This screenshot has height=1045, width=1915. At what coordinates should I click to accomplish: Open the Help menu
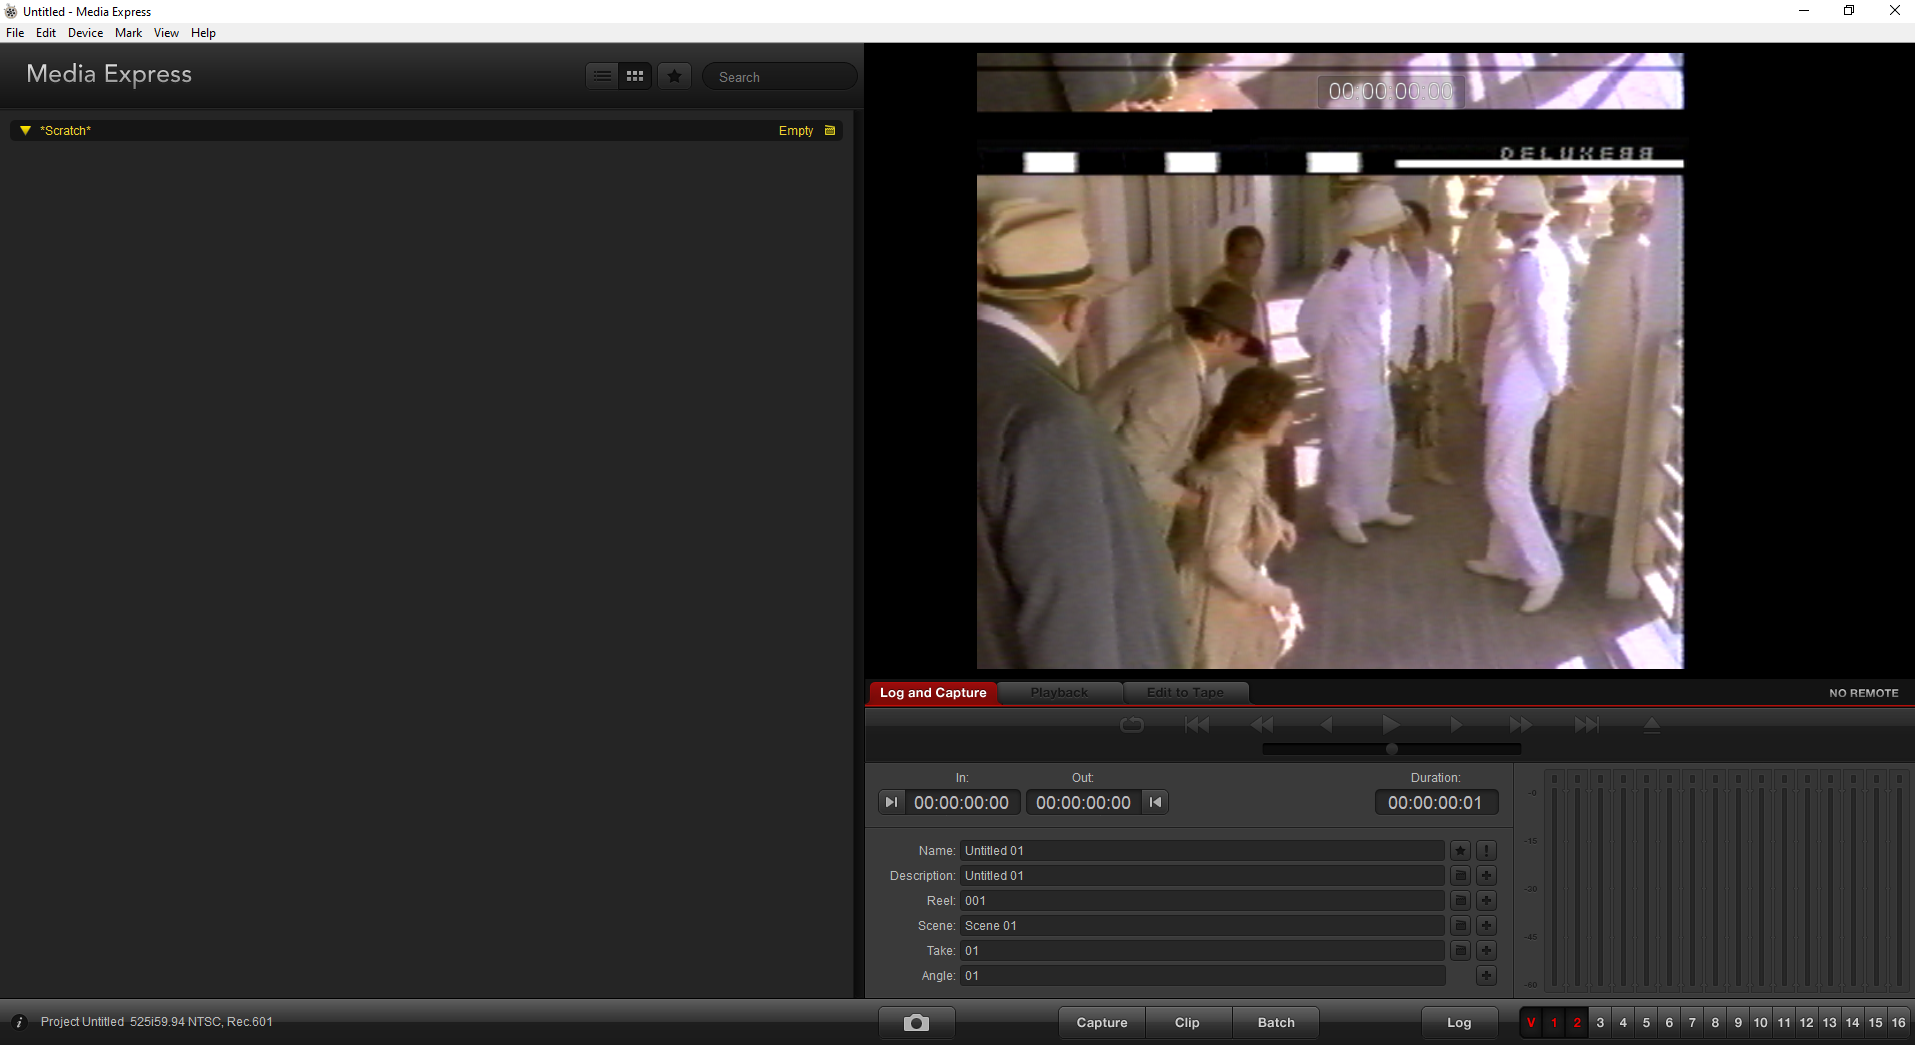click(203, 33)
